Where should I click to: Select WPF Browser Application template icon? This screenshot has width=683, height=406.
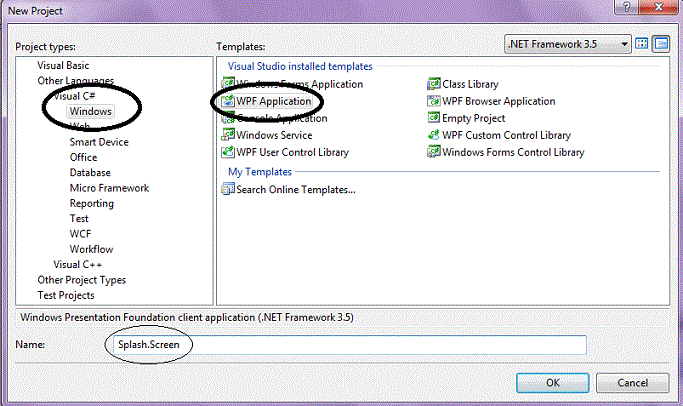[x=434, y=101]
